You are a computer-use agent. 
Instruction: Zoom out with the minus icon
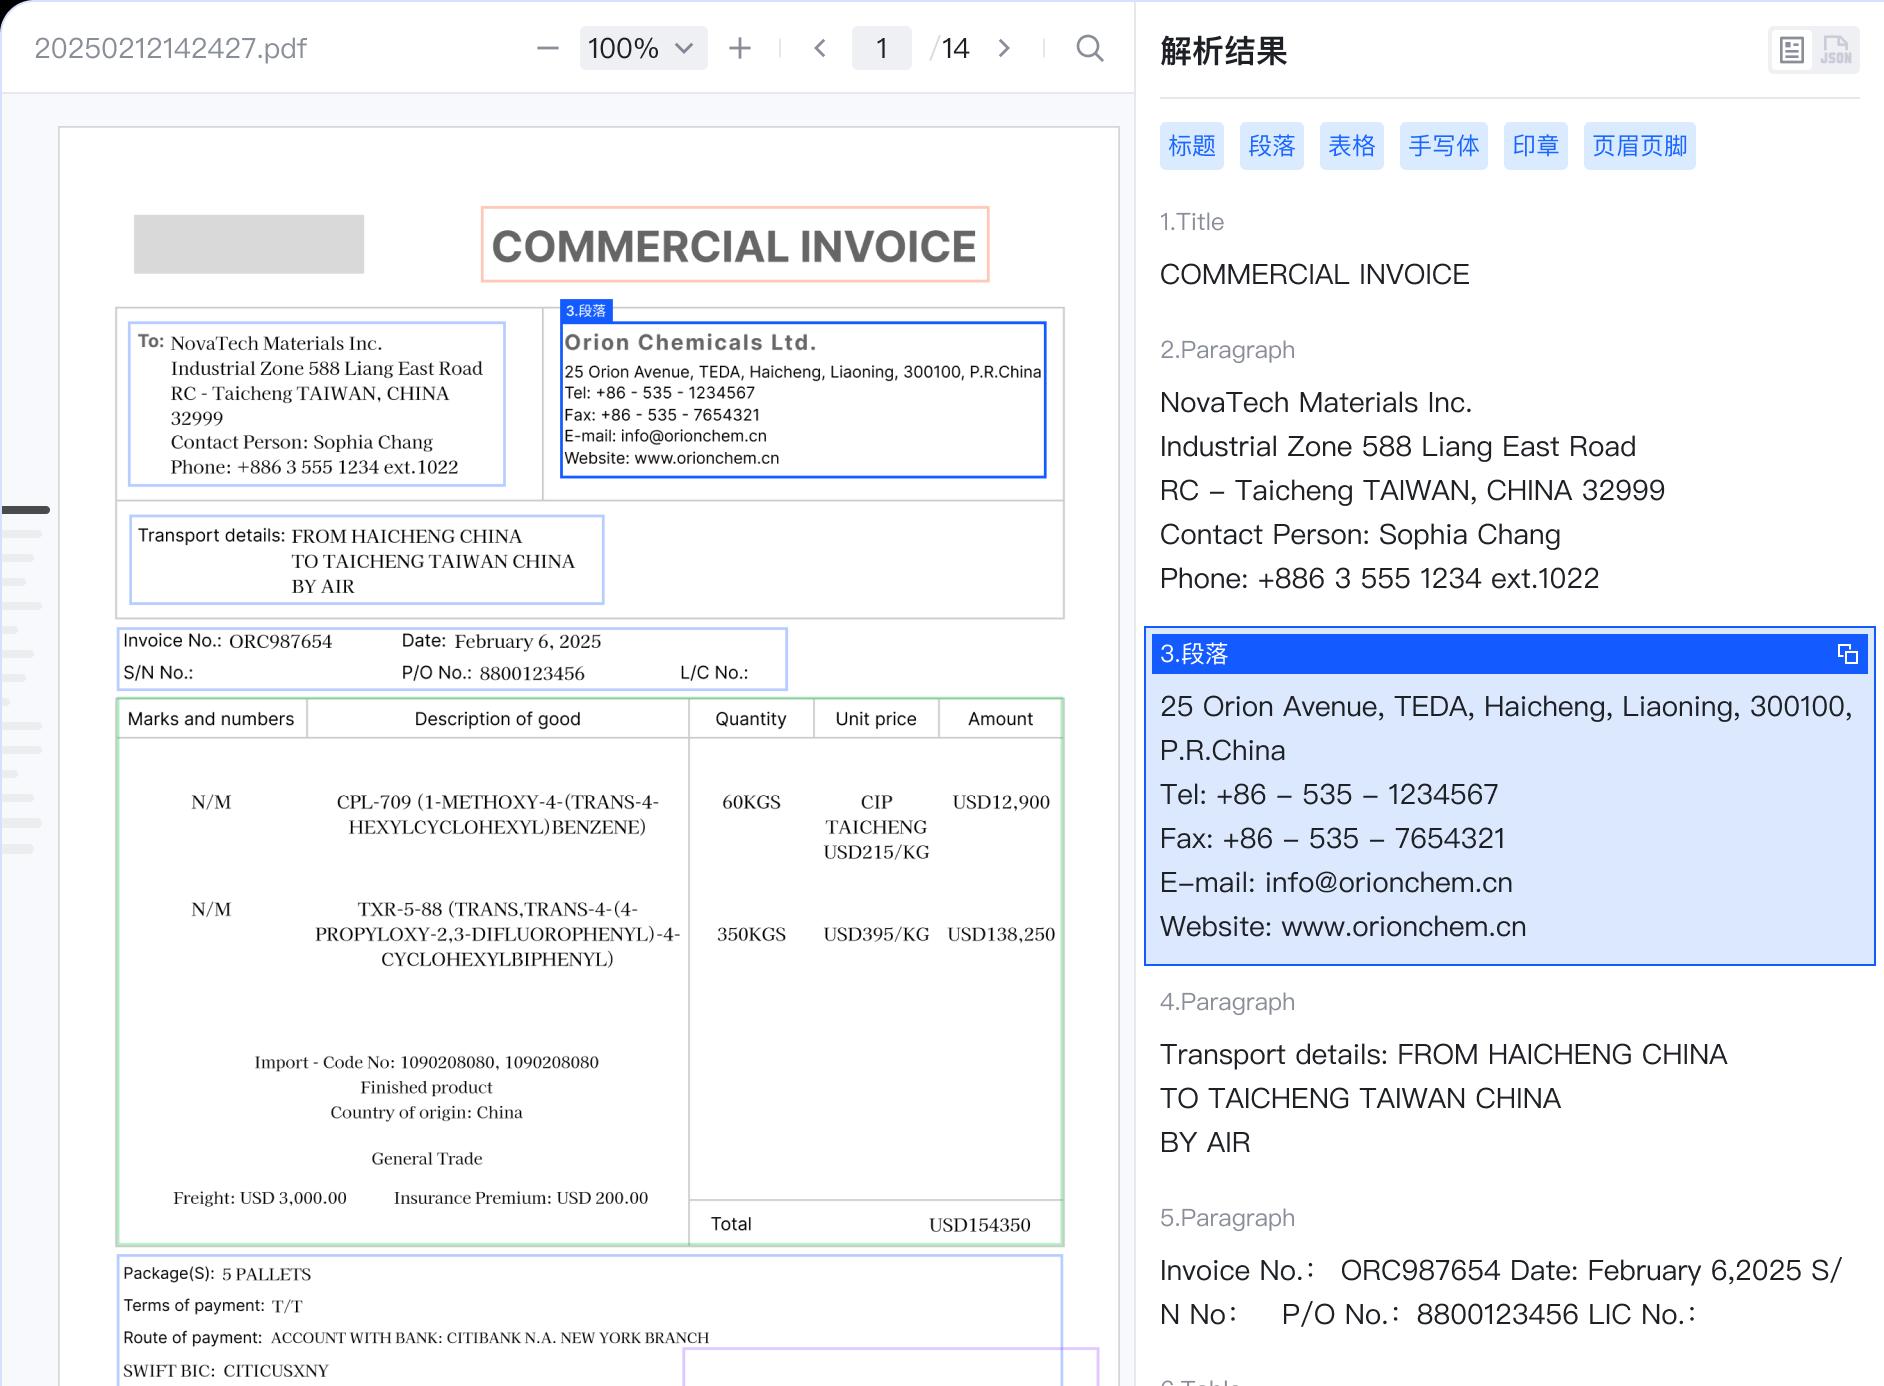tap(547, 48)
